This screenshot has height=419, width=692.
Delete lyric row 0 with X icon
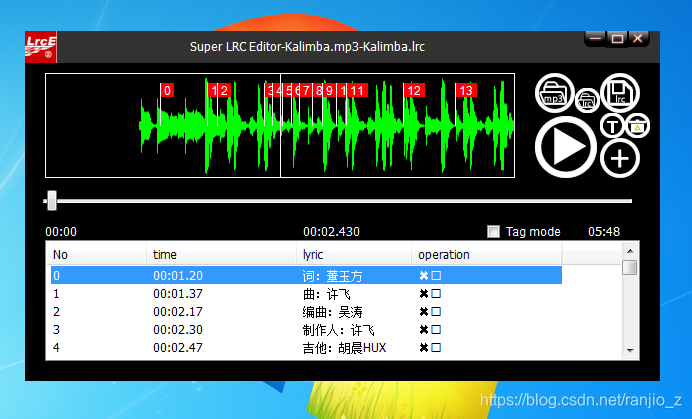424,276
